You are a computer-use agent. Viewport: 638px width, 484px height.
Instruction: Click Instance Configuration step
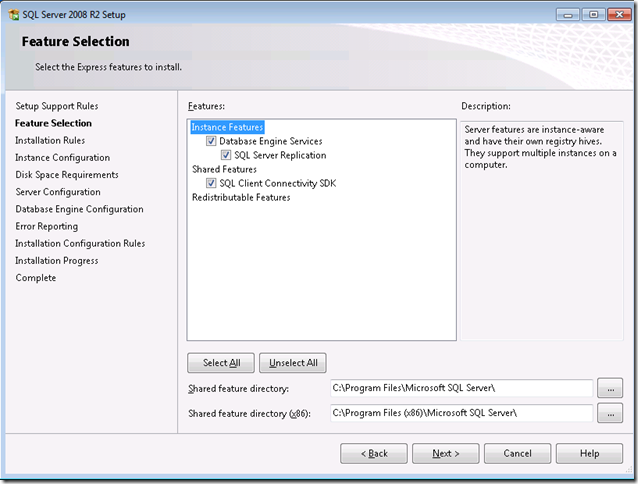point(63,157)
